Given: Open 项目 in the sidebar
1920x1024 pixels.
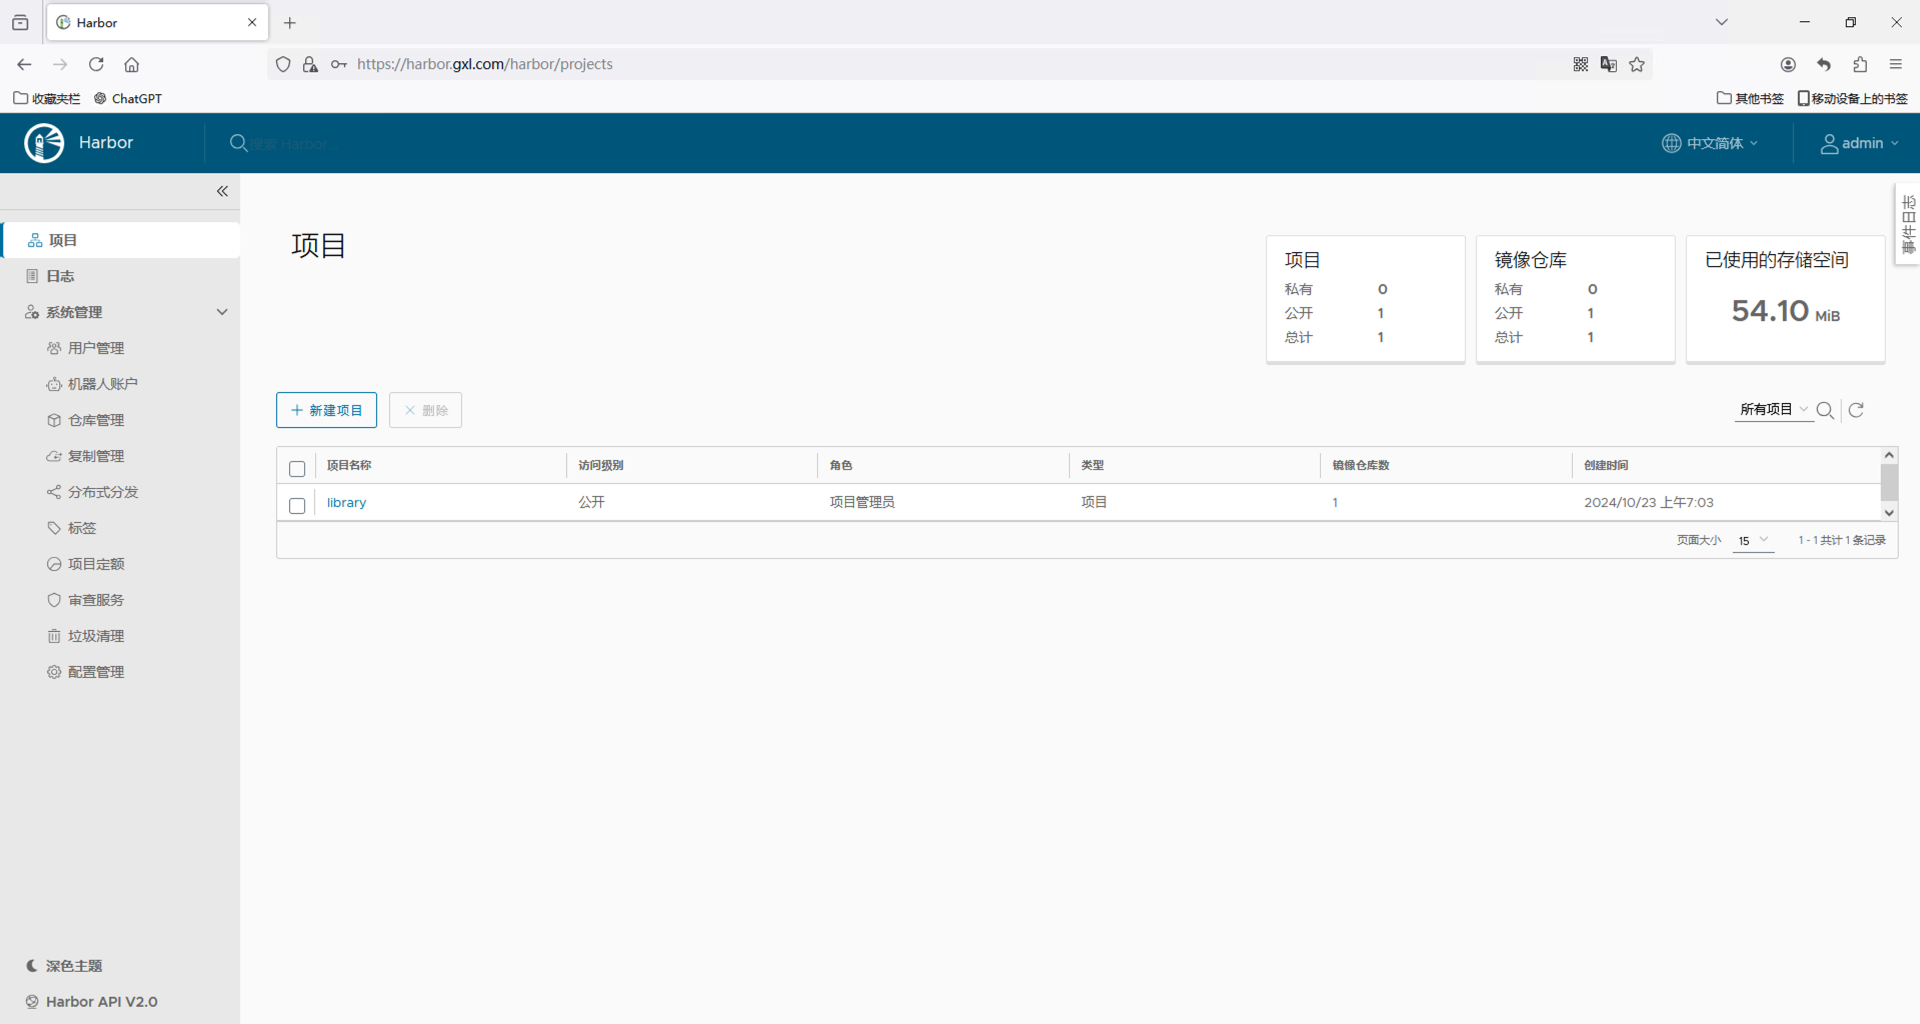Looking at the screenshot, I should pyautogui.click(x=120, y=240).
